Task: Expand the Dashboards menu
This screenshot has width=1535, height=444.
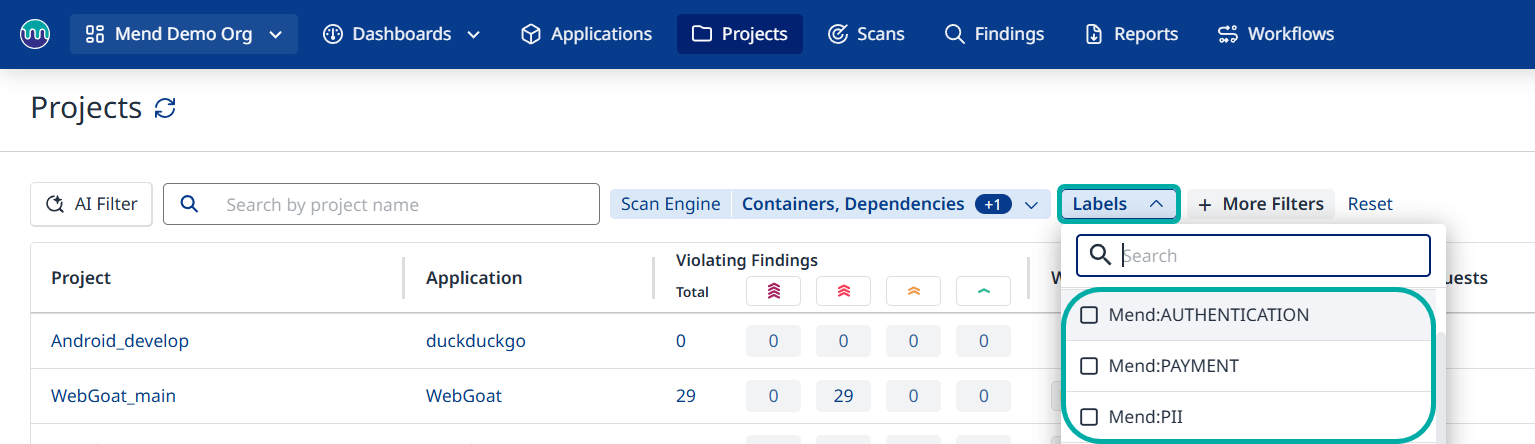Action: click(401, 34)
